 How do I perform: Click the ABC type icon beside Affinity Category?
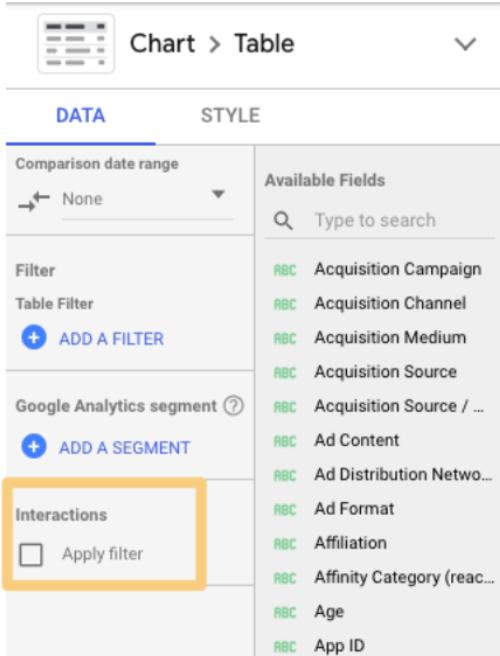point(285,579)
